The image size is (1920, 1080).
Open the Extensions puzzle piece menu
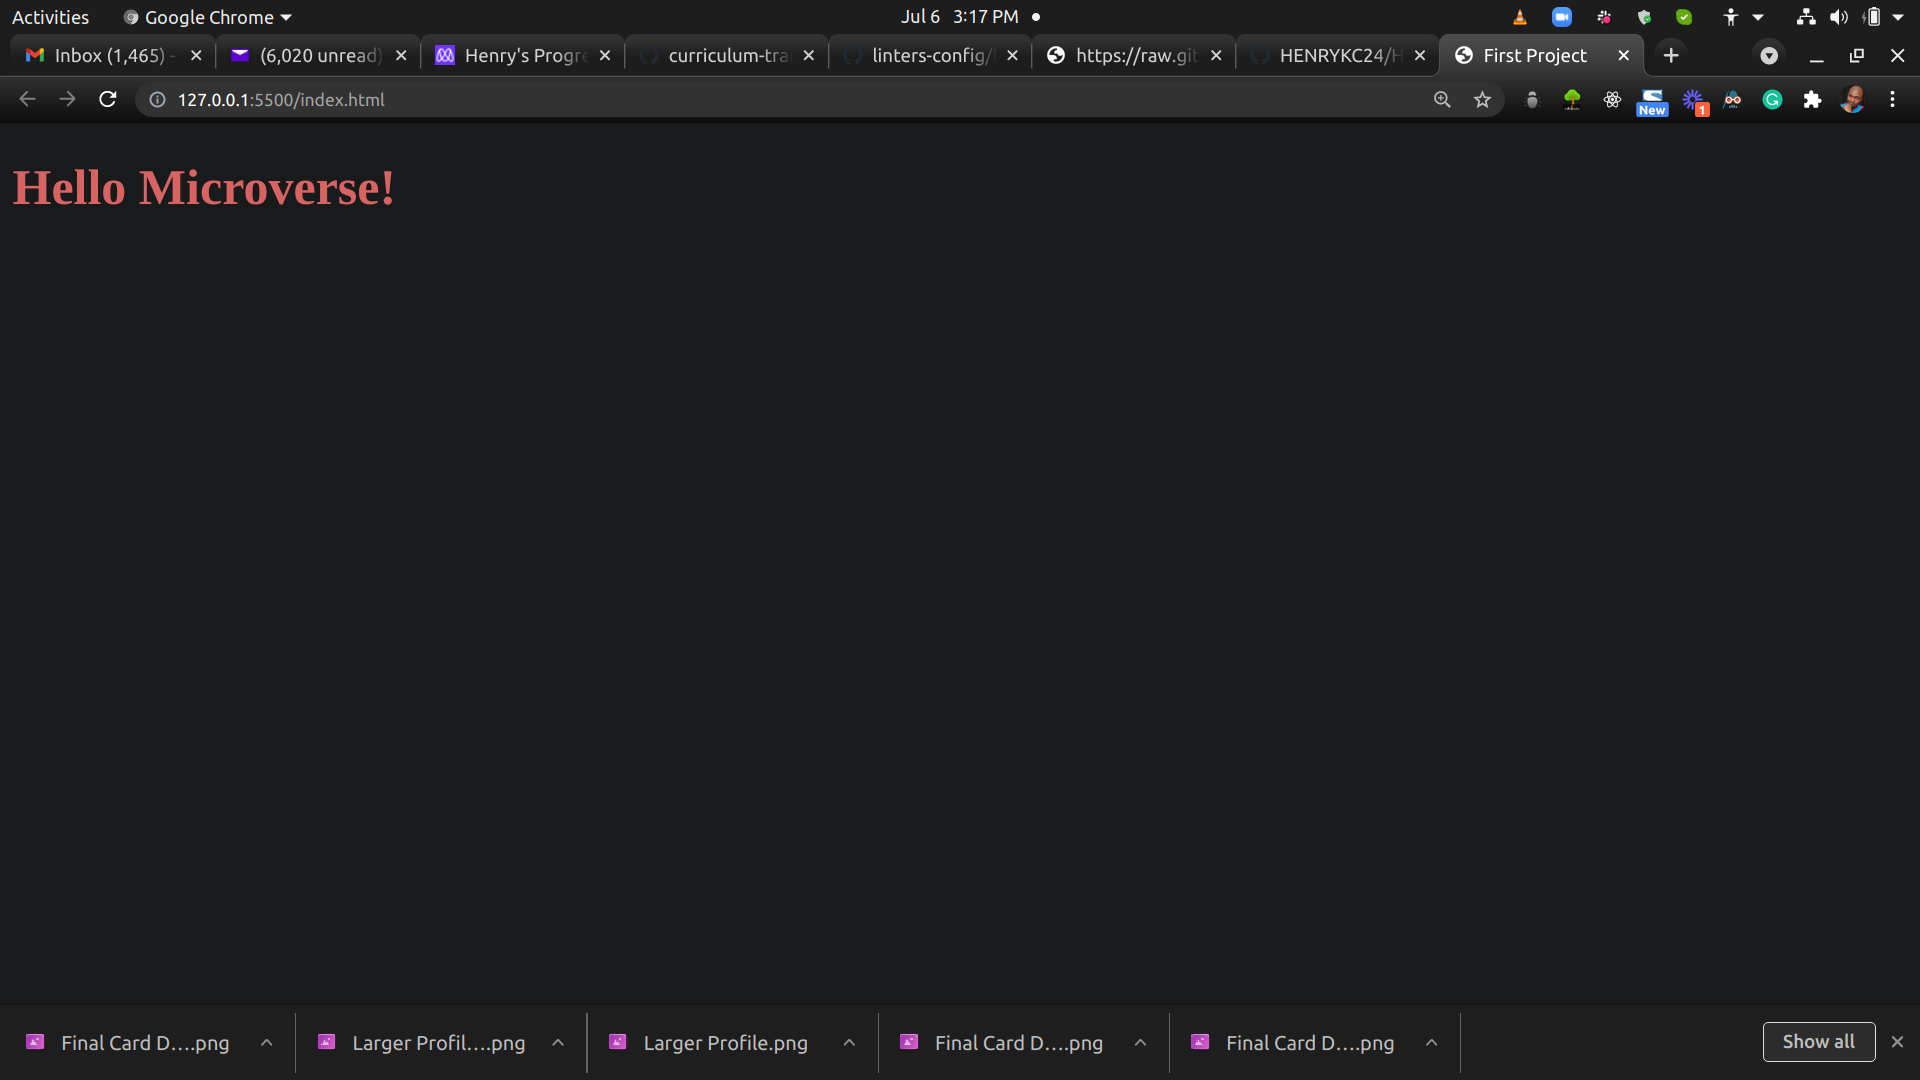pos(1812,99)
